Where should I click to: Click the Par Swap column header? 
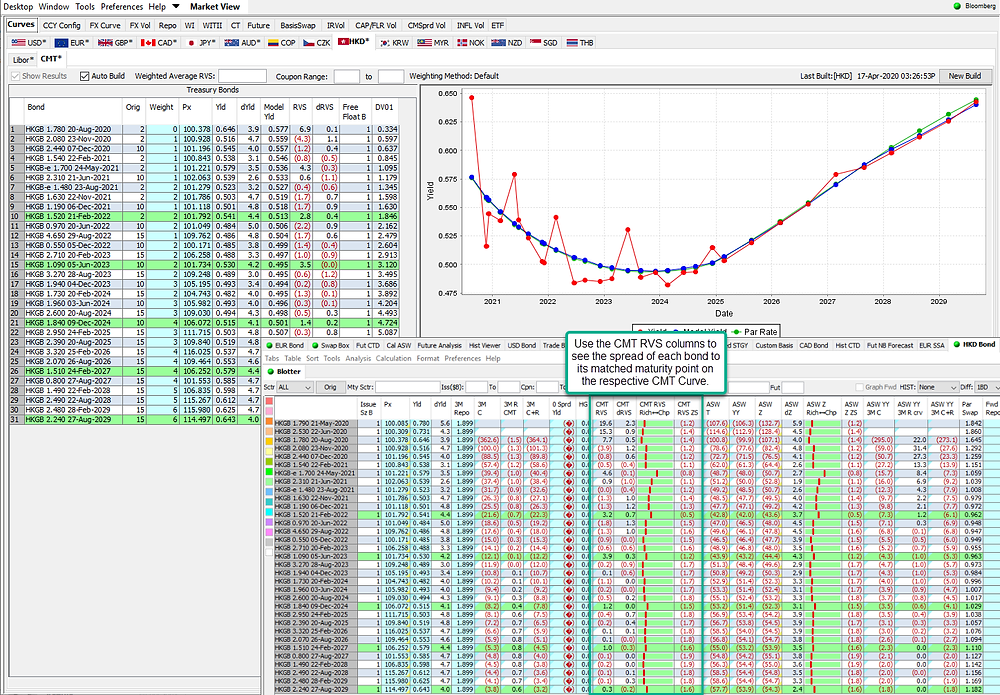[971, 408]
